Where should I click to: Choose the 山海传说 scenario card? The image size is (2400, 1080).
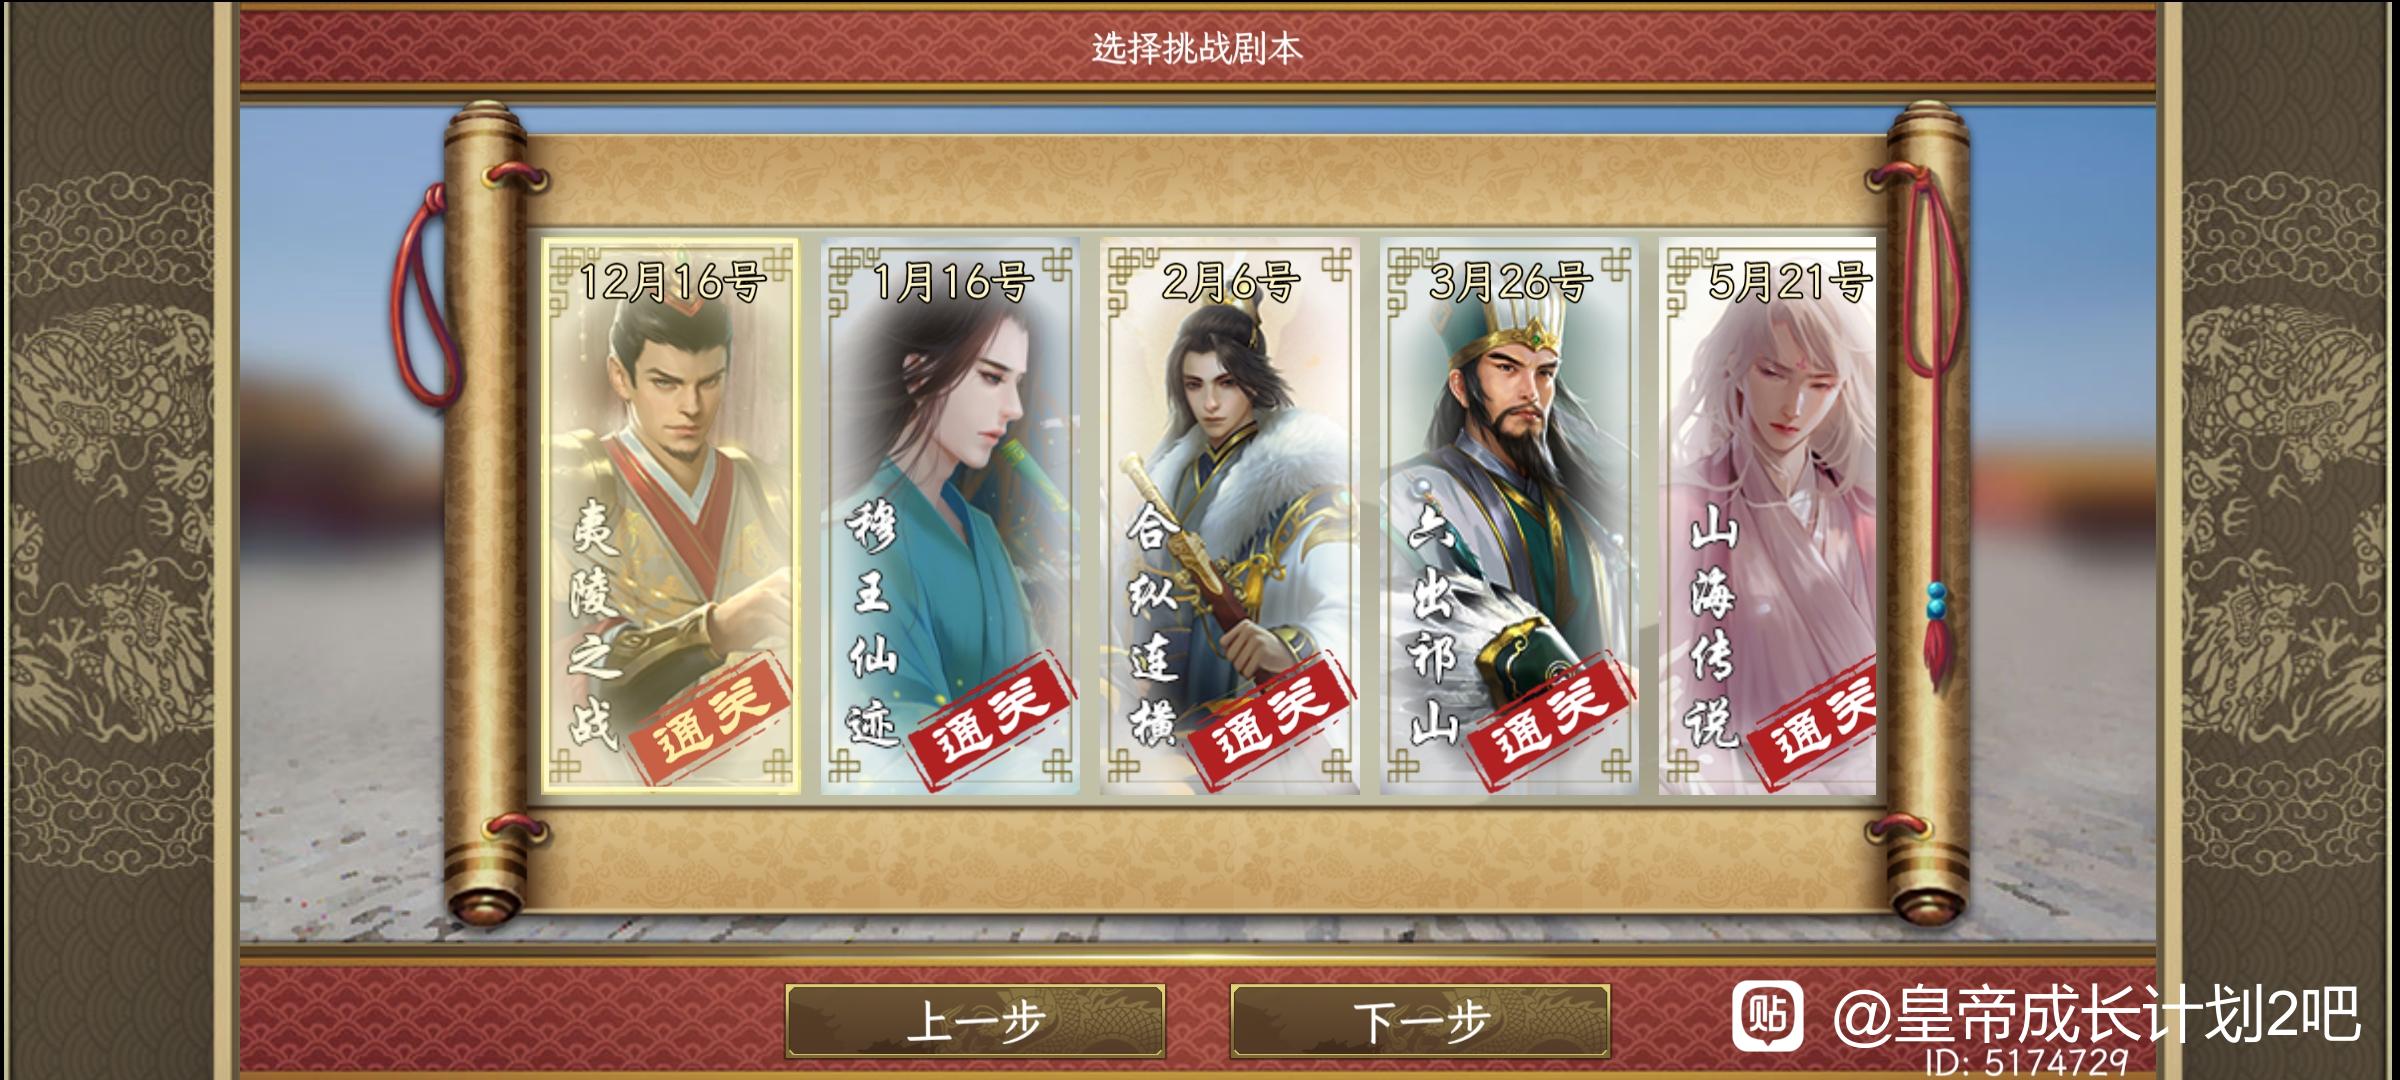click(x=1767, y=516)
